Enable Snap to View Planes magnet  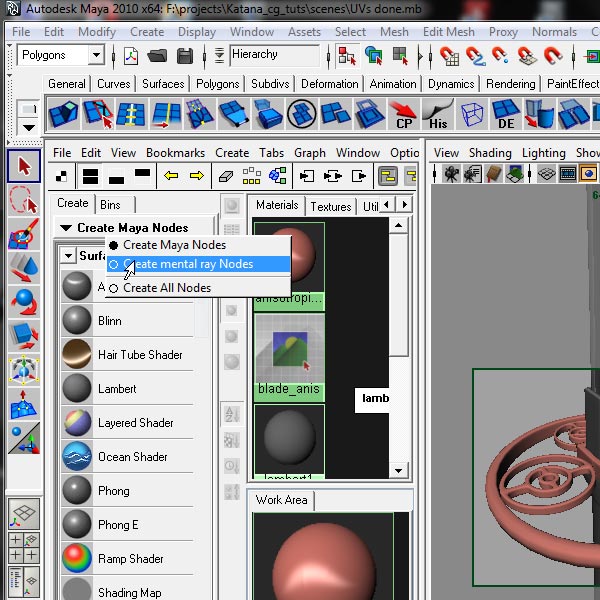(527, 56)
